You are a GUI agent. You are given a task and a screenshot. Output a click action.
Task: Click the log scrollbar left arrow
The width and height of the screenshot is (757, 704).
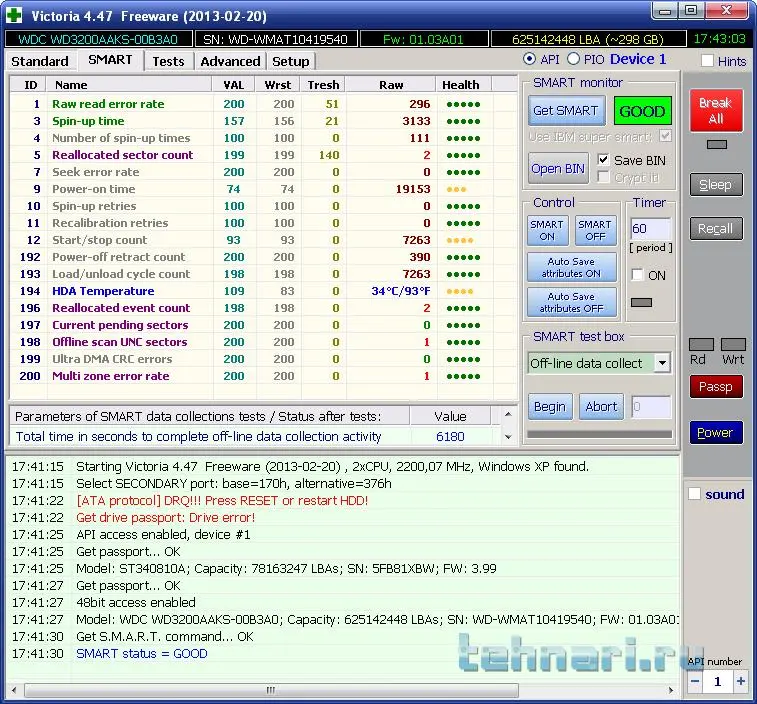(14, 690)
